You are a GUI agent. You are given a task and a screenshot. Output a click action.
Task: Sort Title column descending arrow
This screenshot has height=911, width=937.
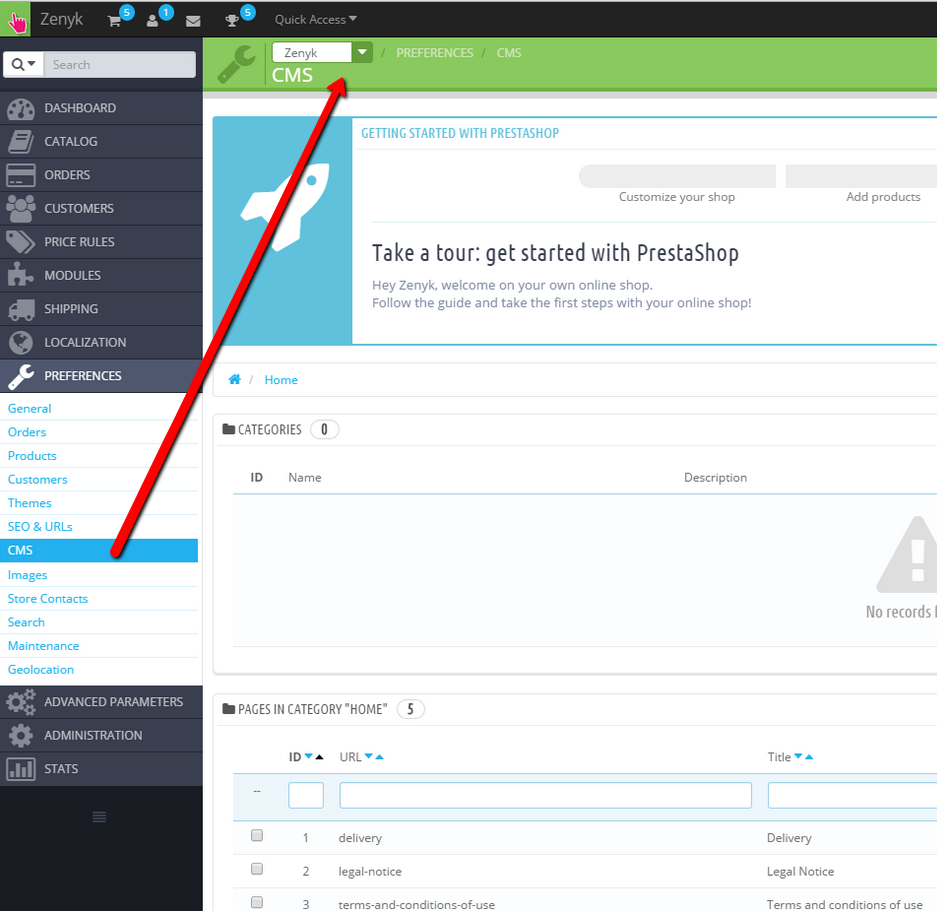[798, 756]
